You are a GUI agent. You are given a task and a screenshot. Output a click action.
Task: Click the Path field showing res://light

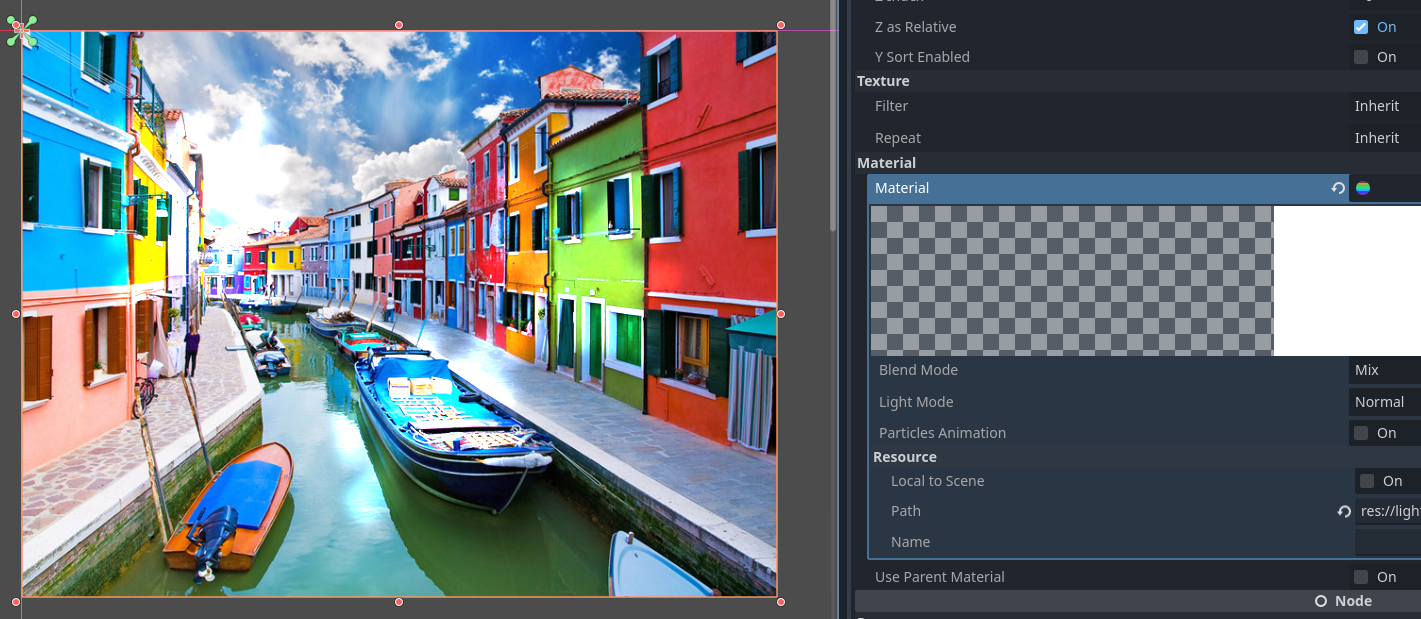[1390, 511]
